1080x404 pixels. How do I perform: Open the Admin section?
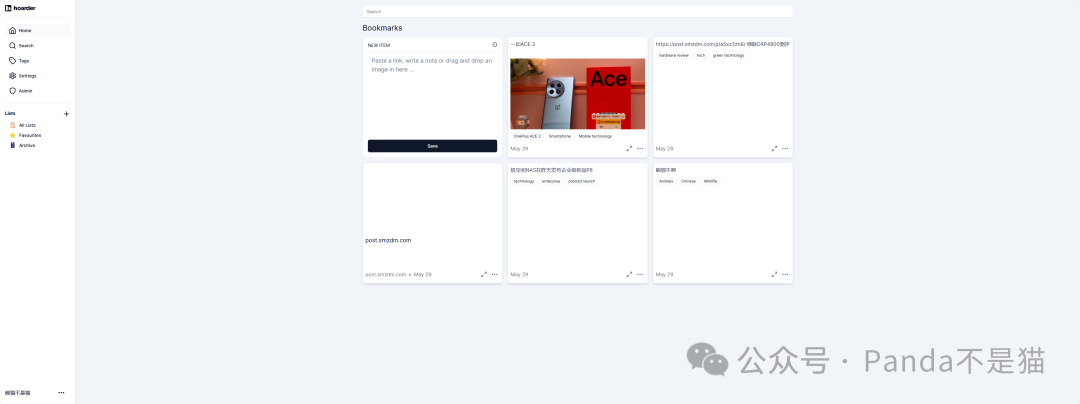click(38, 91)
